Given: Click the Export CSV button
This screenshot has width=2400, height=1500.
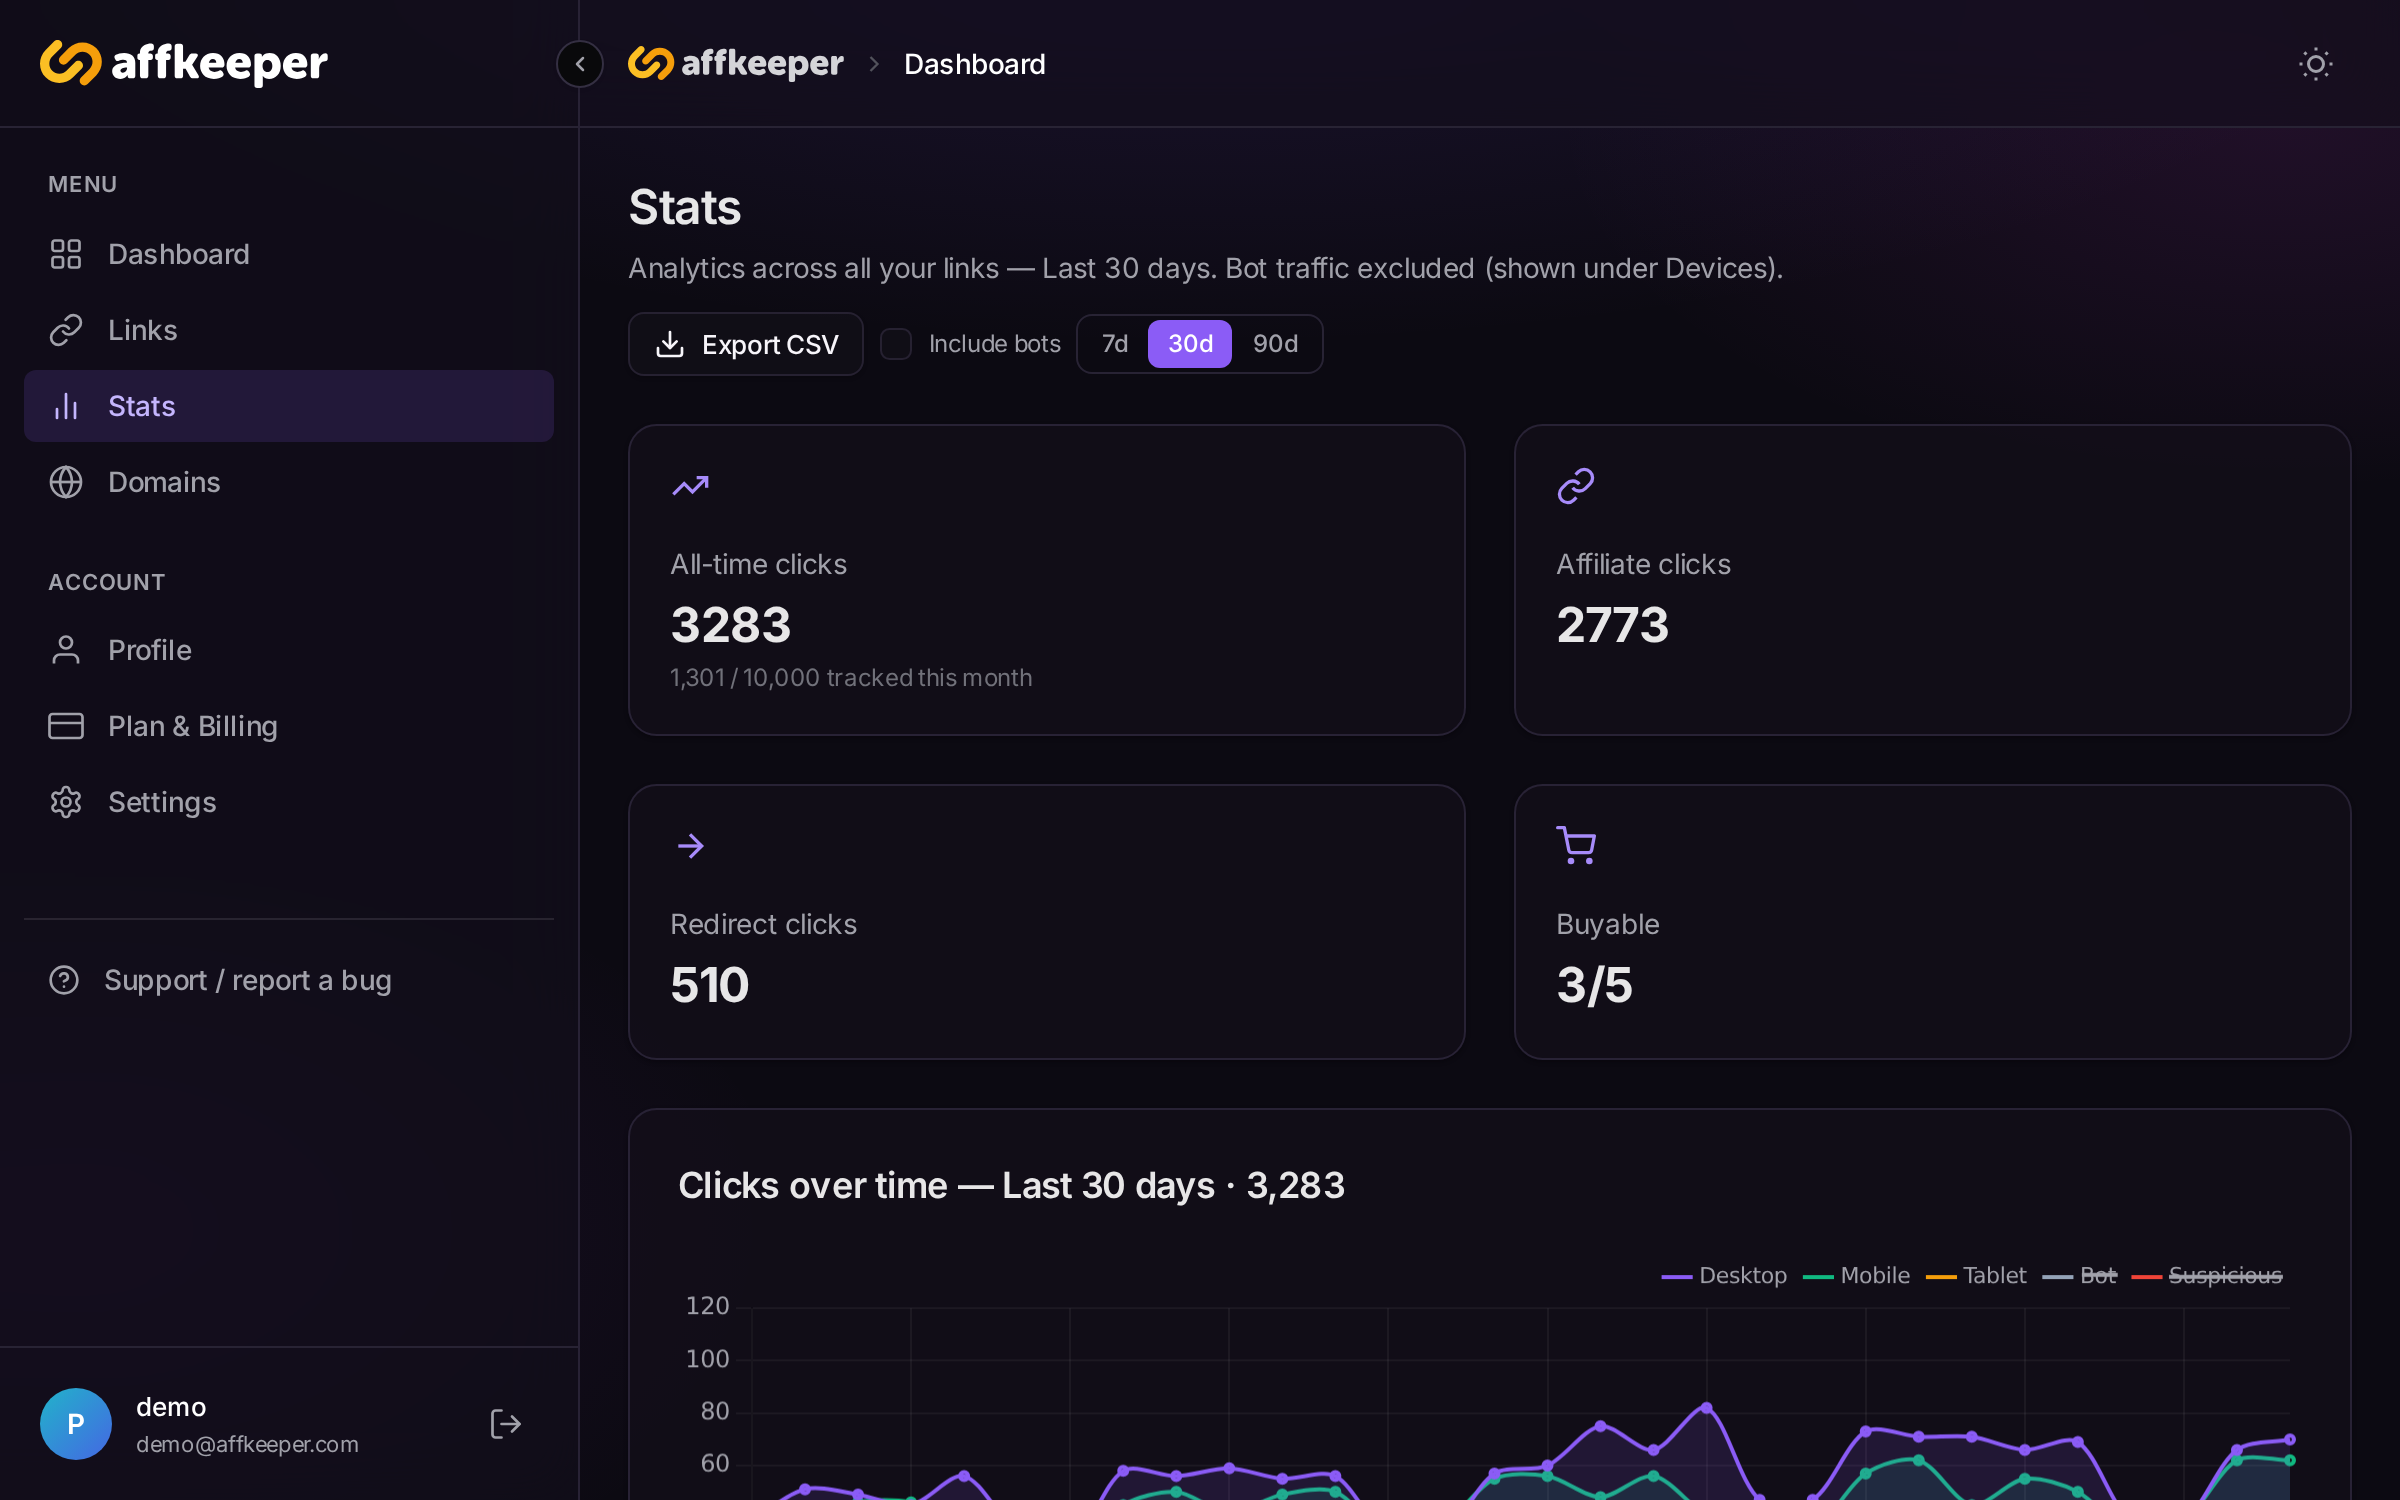Looking at the screenshot, I should (746, 344).
